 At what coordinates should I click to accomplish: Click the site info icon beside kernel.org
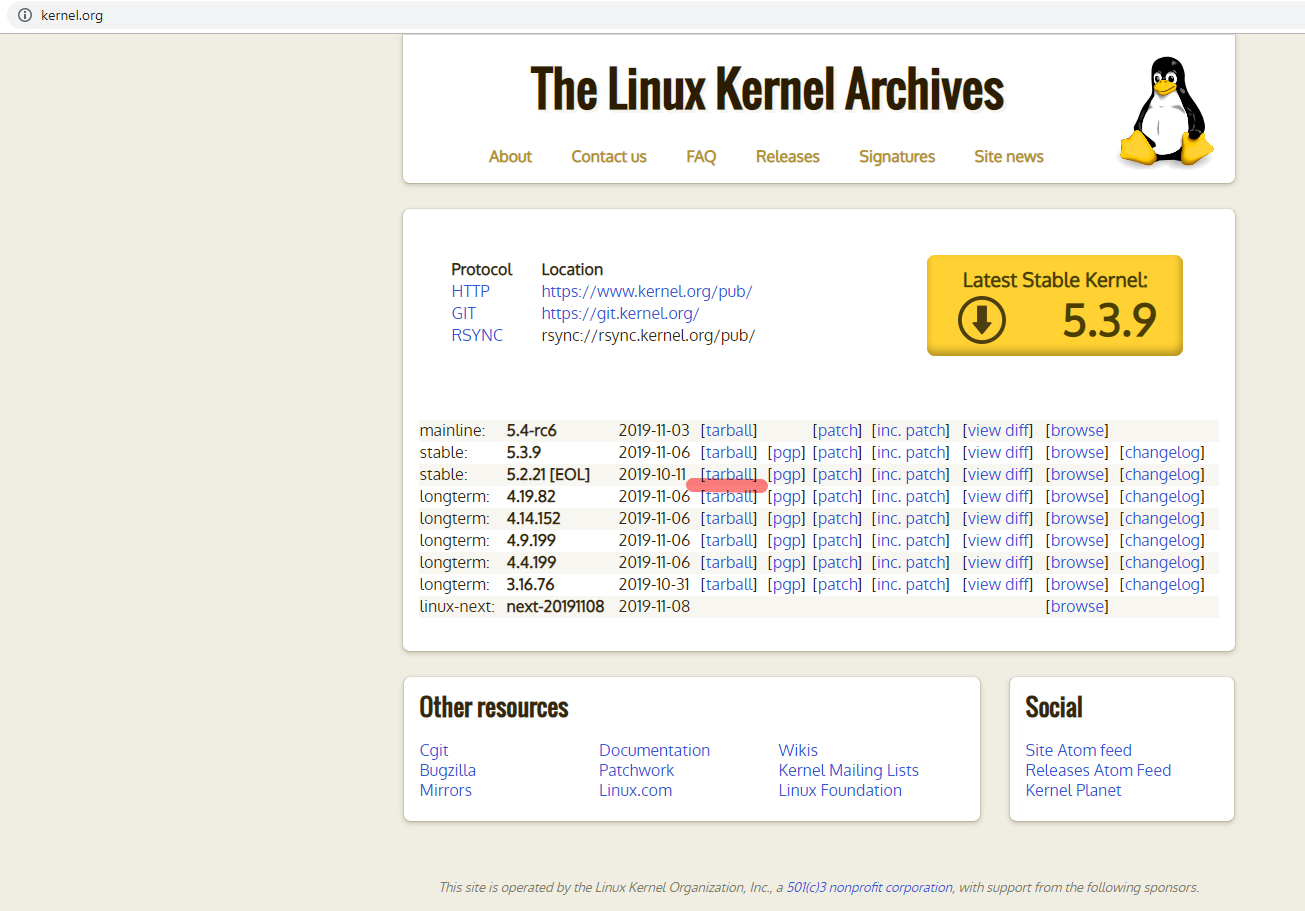(26, 15)
